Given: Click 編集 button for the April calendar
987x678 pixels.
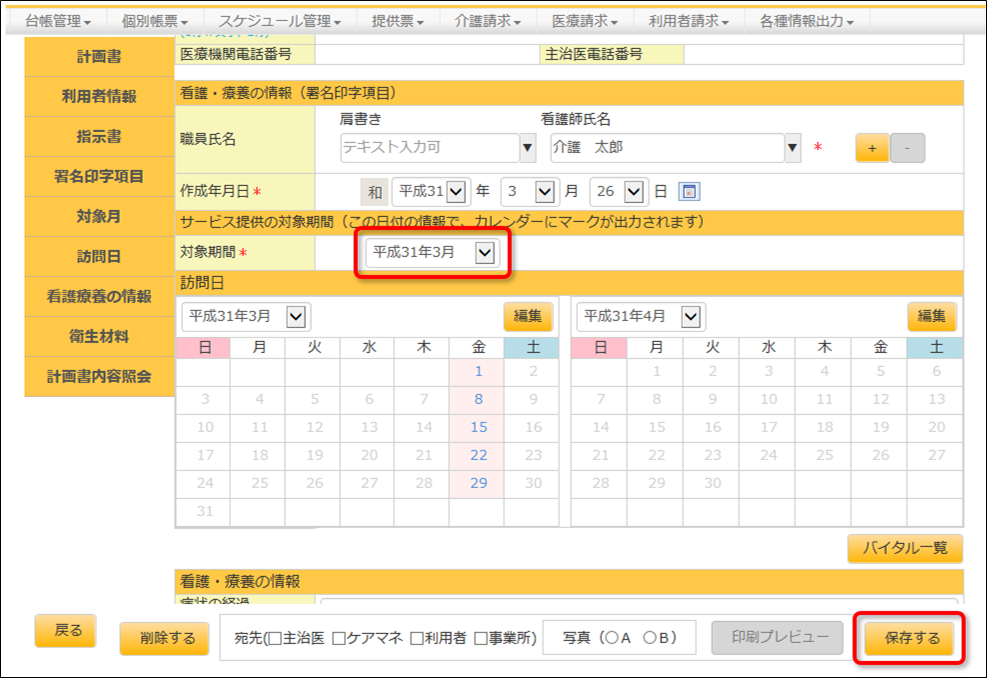Looking at the screenshot, I should (x=932, y=316).
